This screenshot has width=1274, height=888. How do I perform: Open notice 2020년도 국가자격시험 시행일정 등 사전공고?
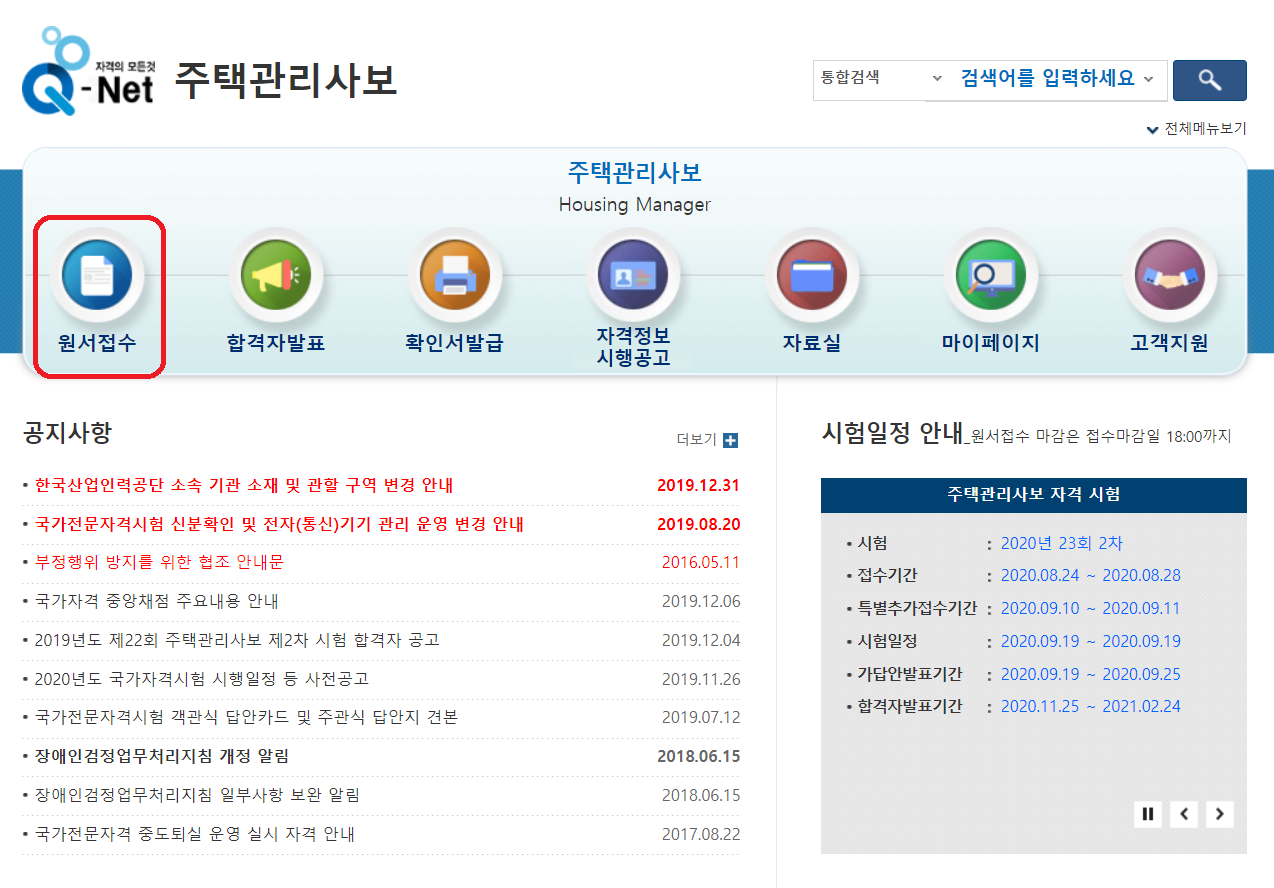pos(201,679)
